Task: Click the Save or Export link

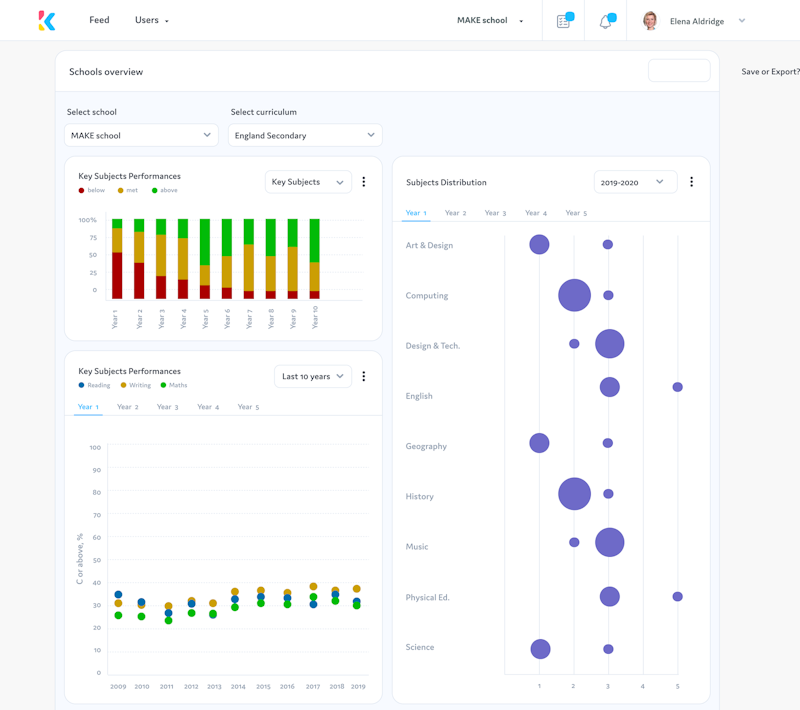Action: pyautogui.click(x=769, y=72)
